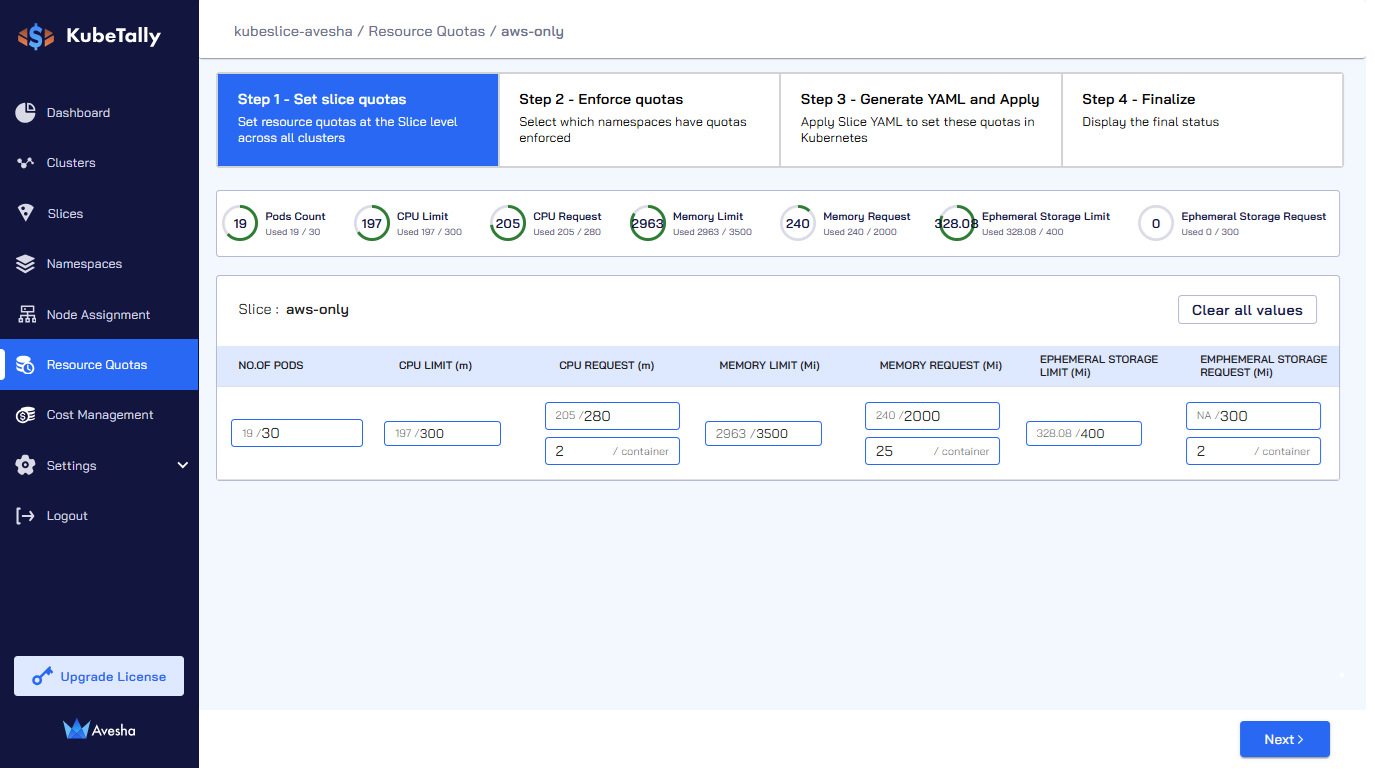Click the CPU Request input showing 280
Screen dimensions: 1375x782
click(x=612, y=416)
